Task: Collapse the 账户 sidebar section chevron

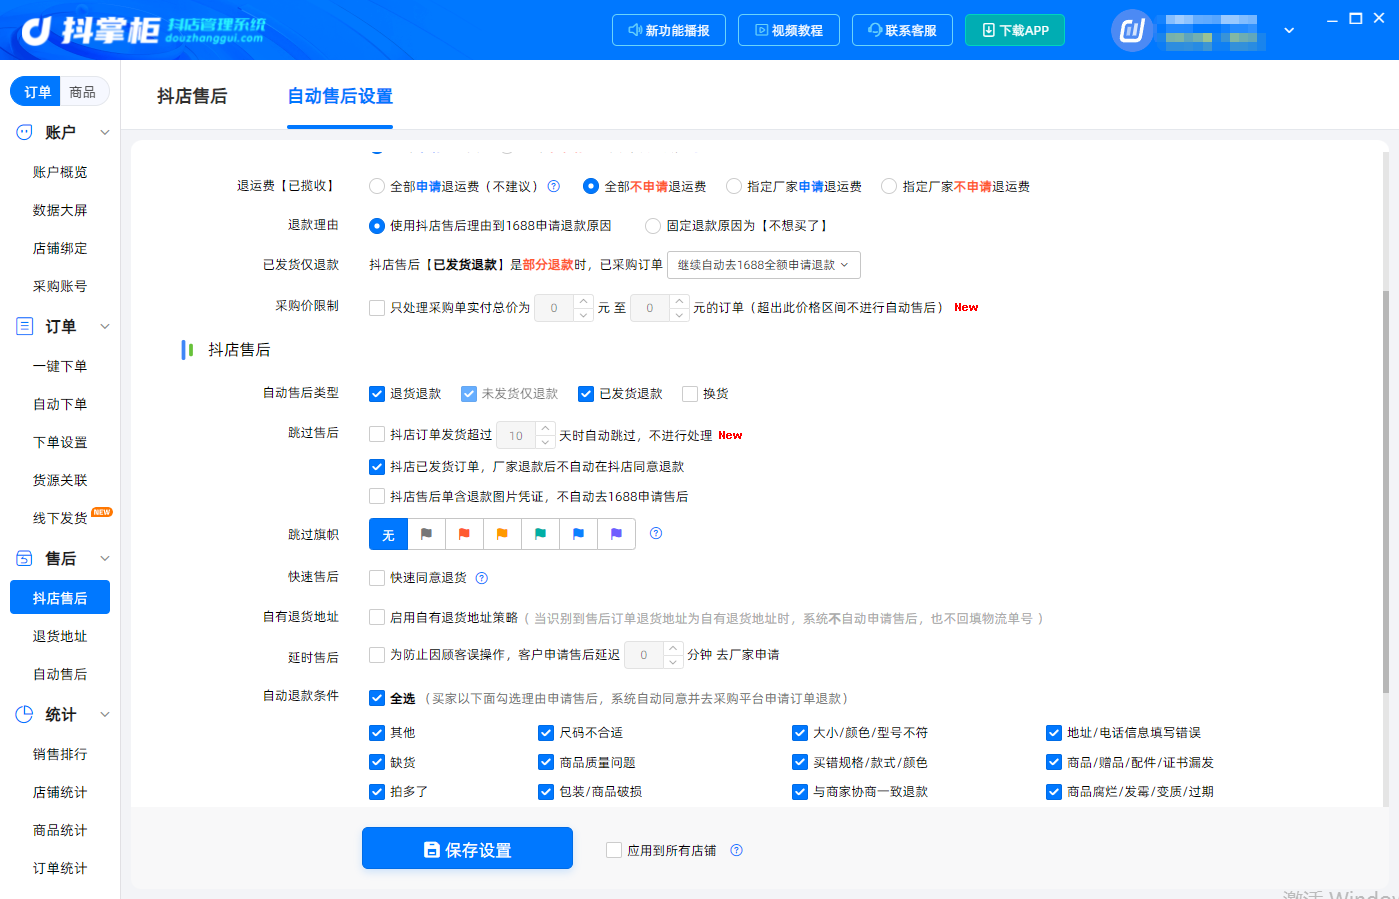Action: coord(105,132)
